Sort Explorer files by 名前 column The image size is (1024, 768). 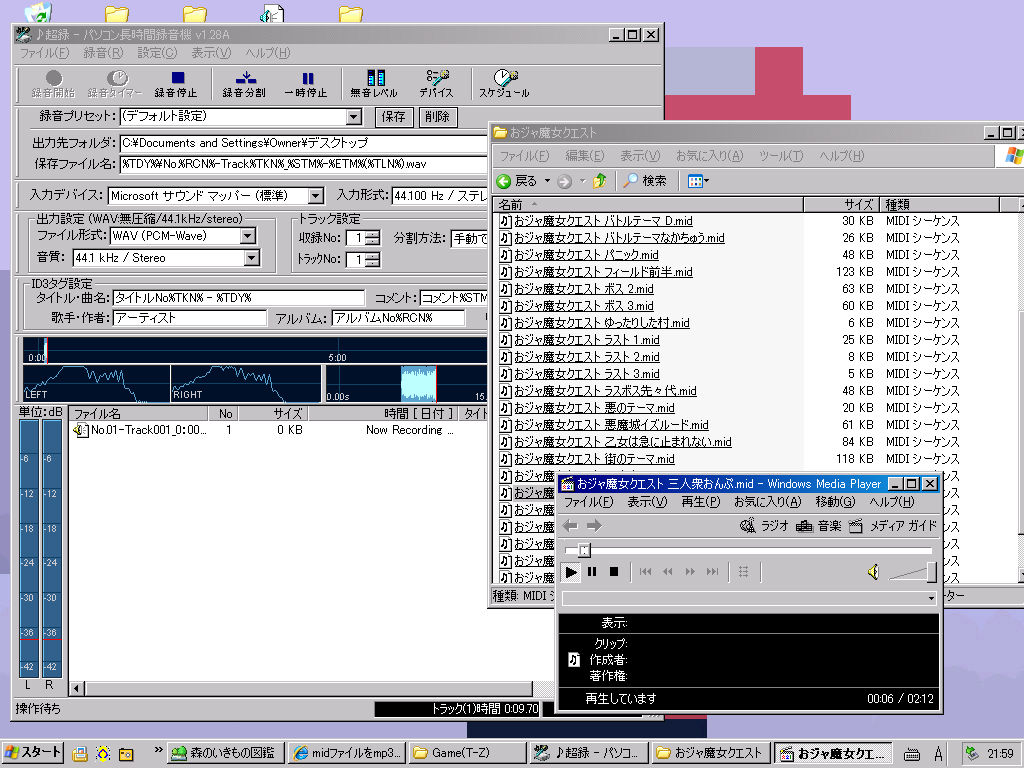pyautogui.click(x=648, y=204)
